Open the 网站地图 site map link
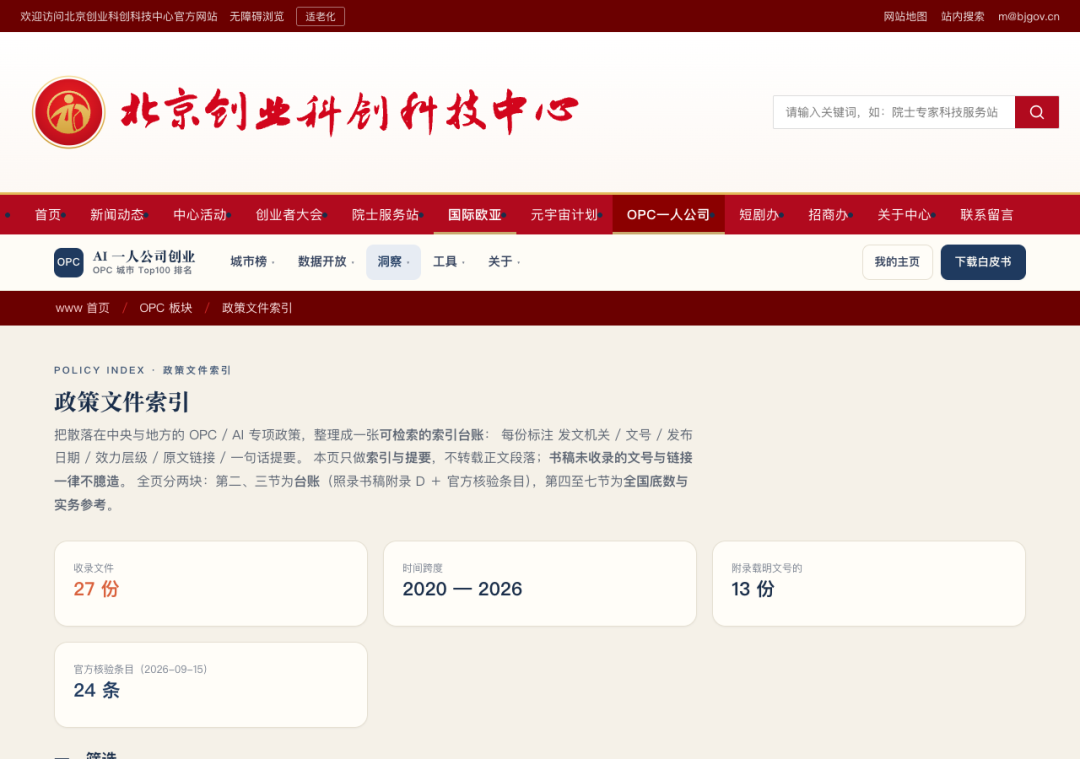The image size is (1080, 759). pos(905,17)
